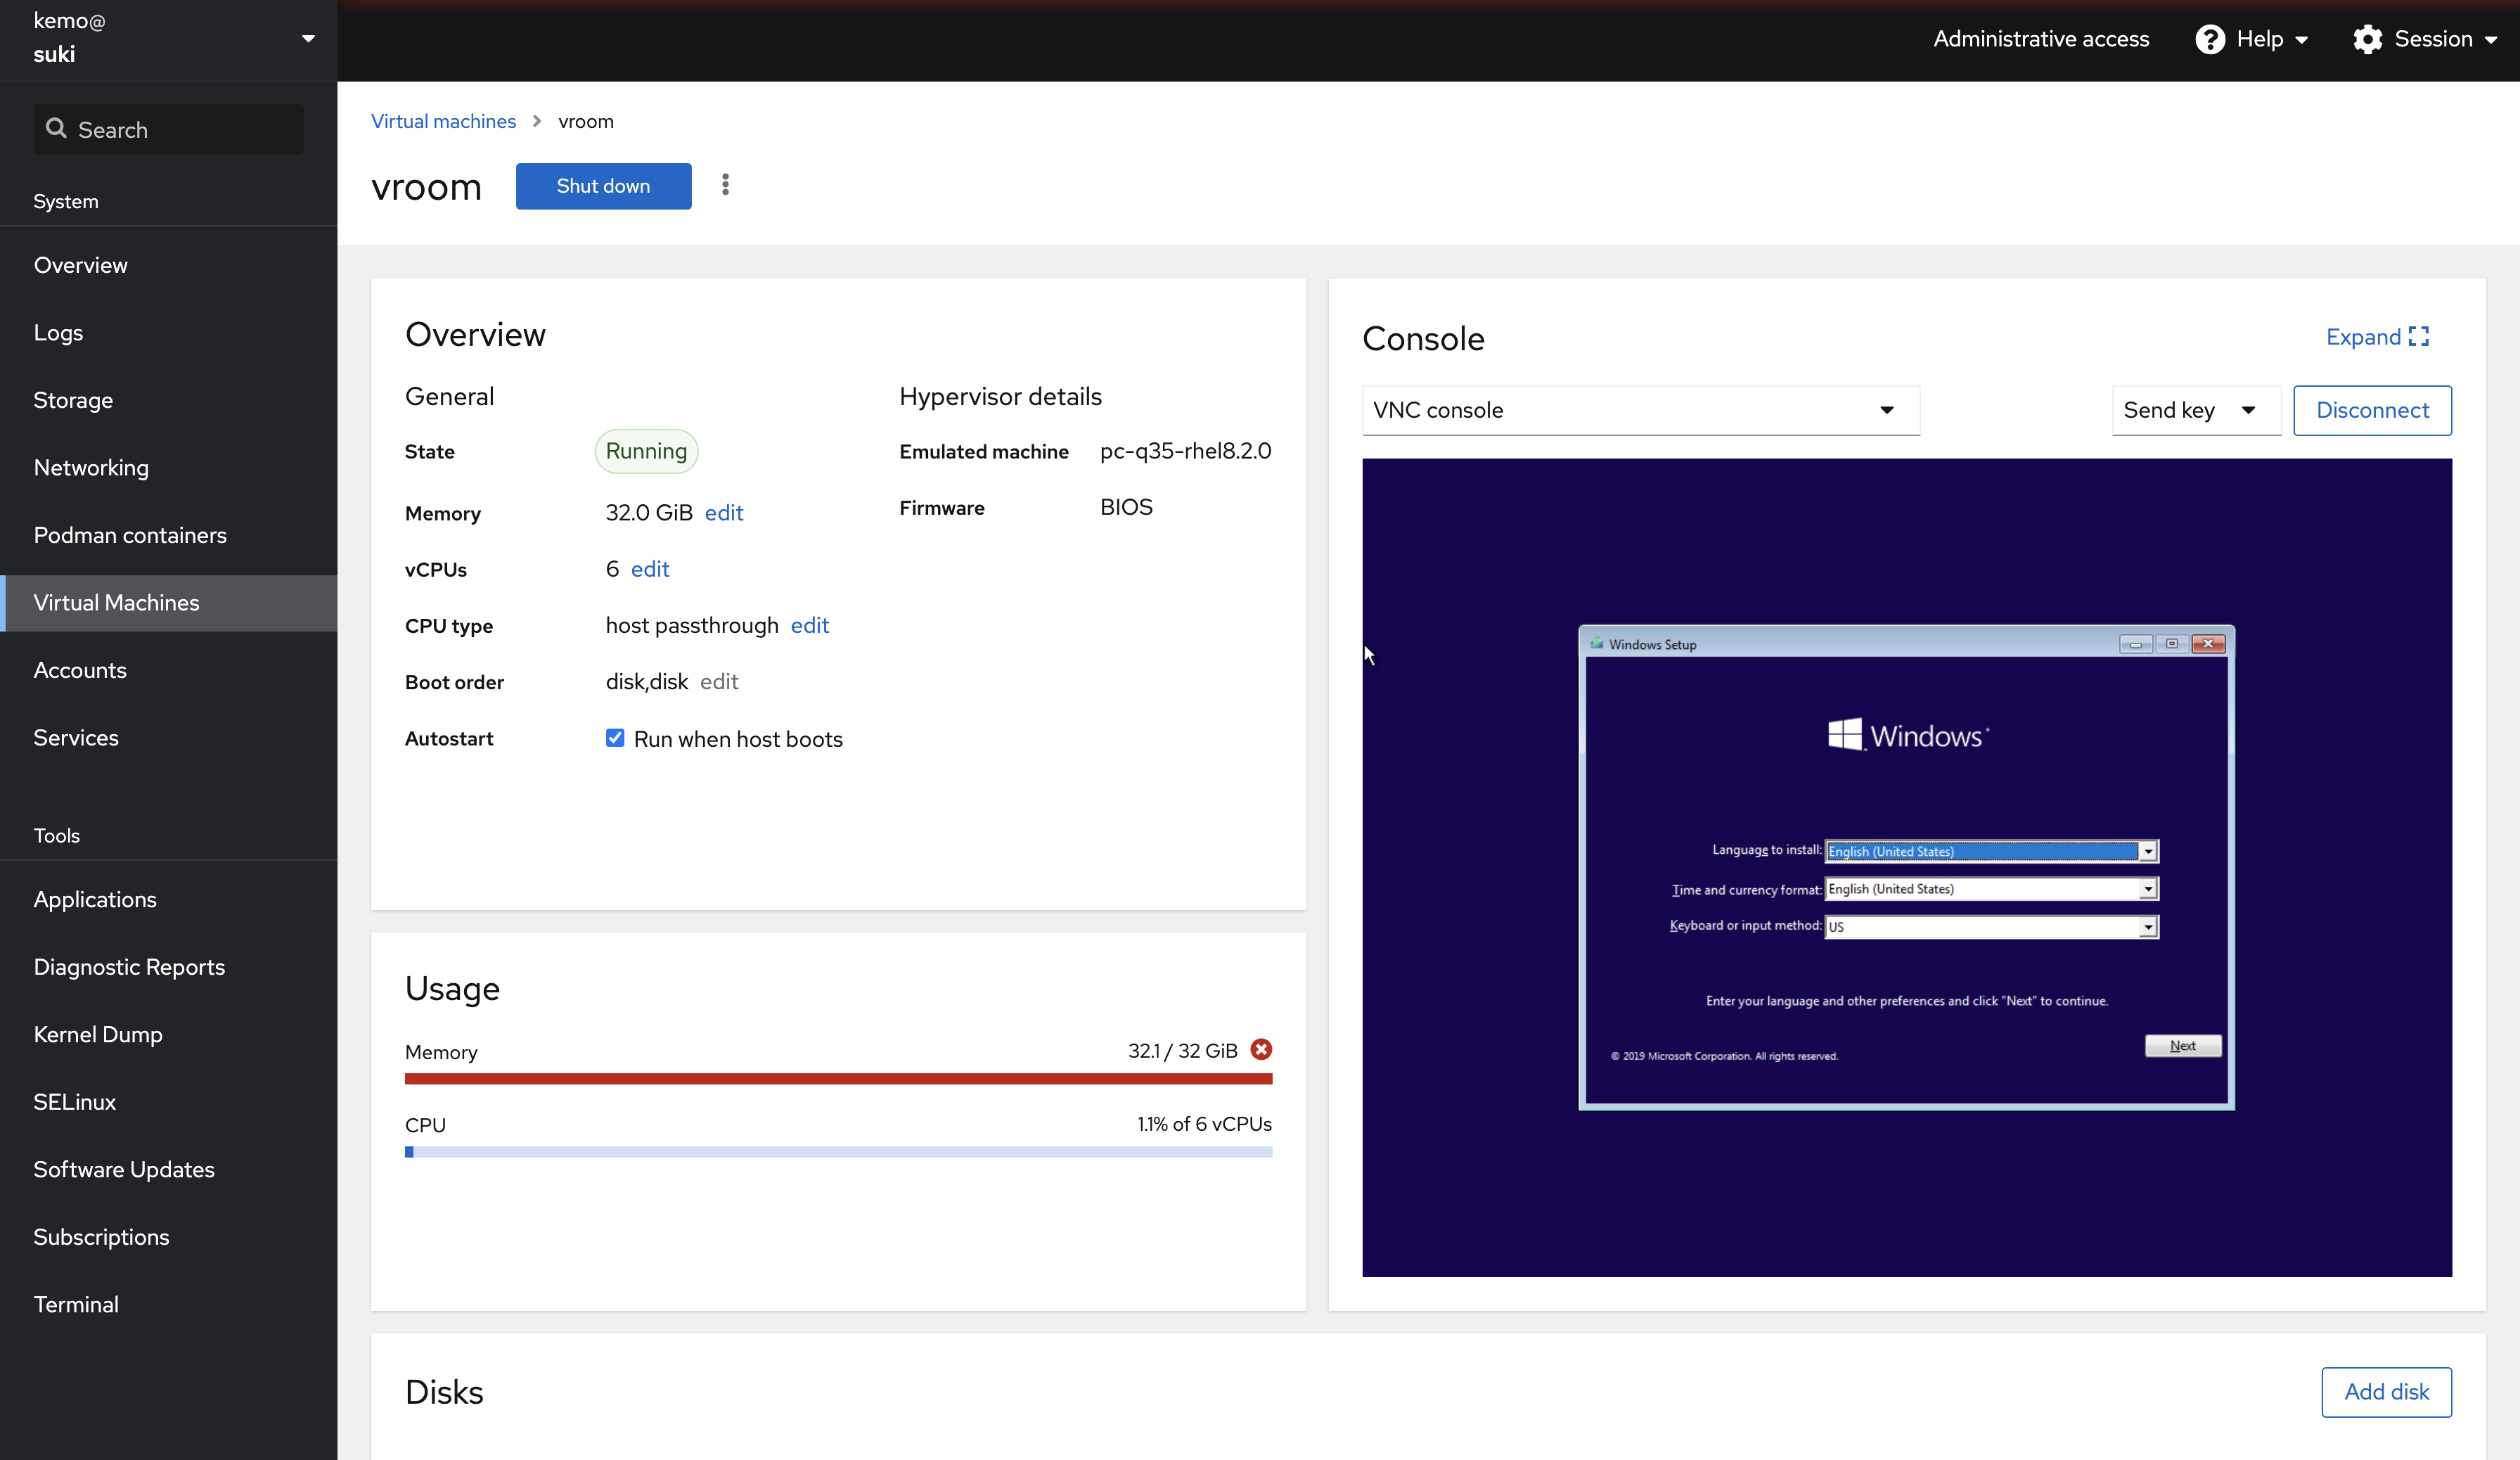Click the Expand fullscreen icon in Console
Image resolution: width=2520 pixels, height=1460 pixels.
pos(2418,336)
